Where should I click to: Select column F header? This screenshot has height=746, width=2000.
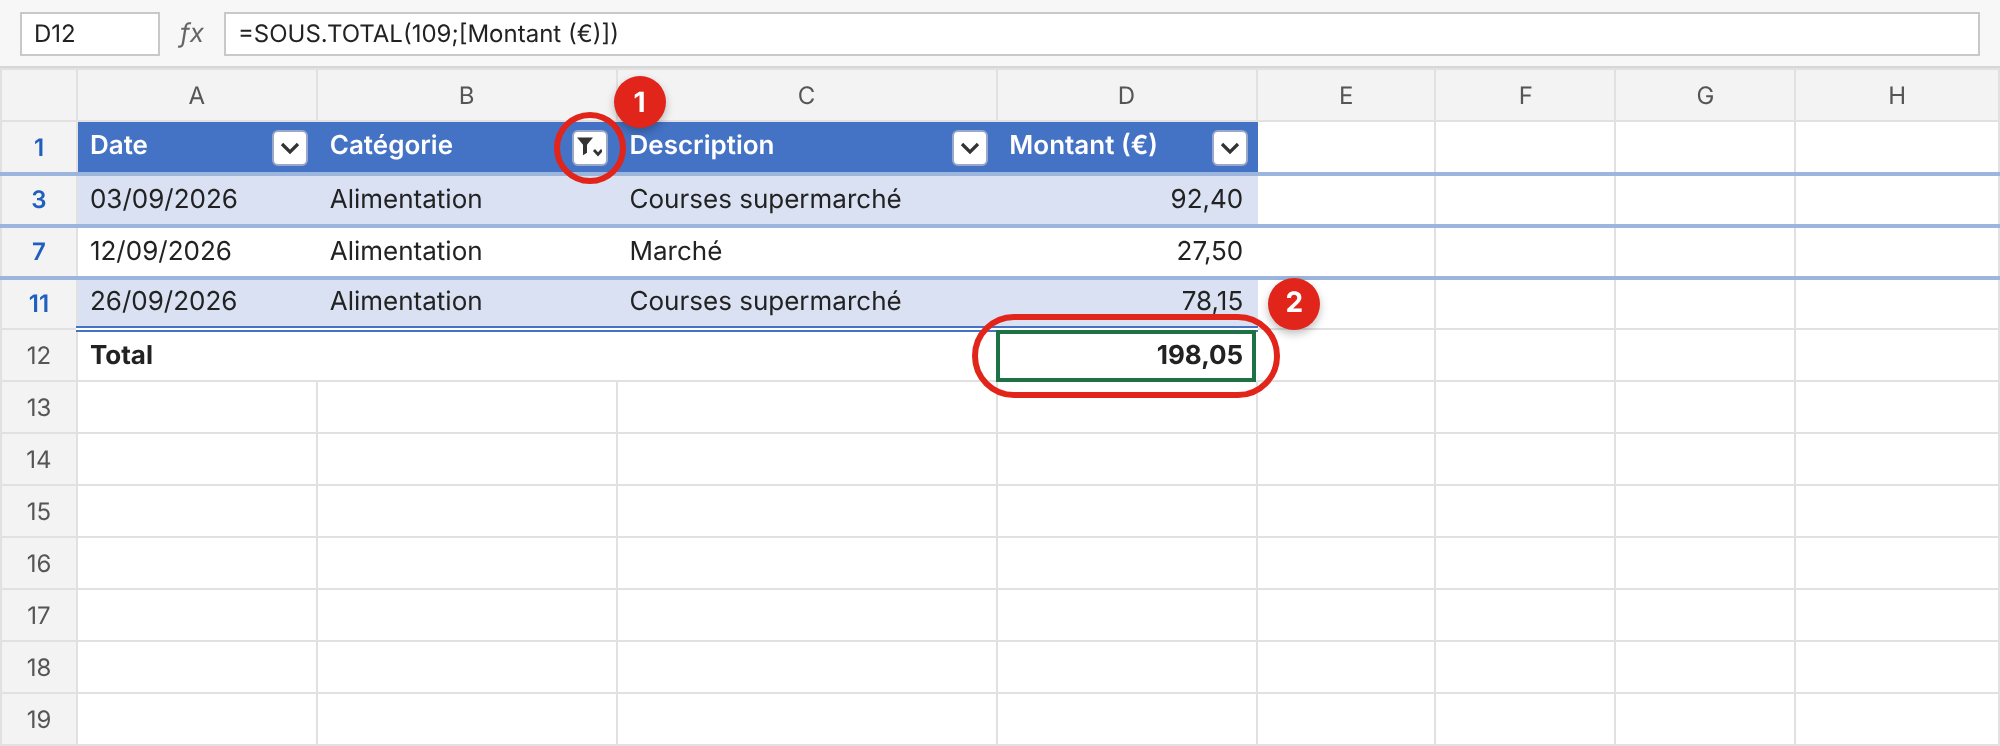(x=1525, y=96)
